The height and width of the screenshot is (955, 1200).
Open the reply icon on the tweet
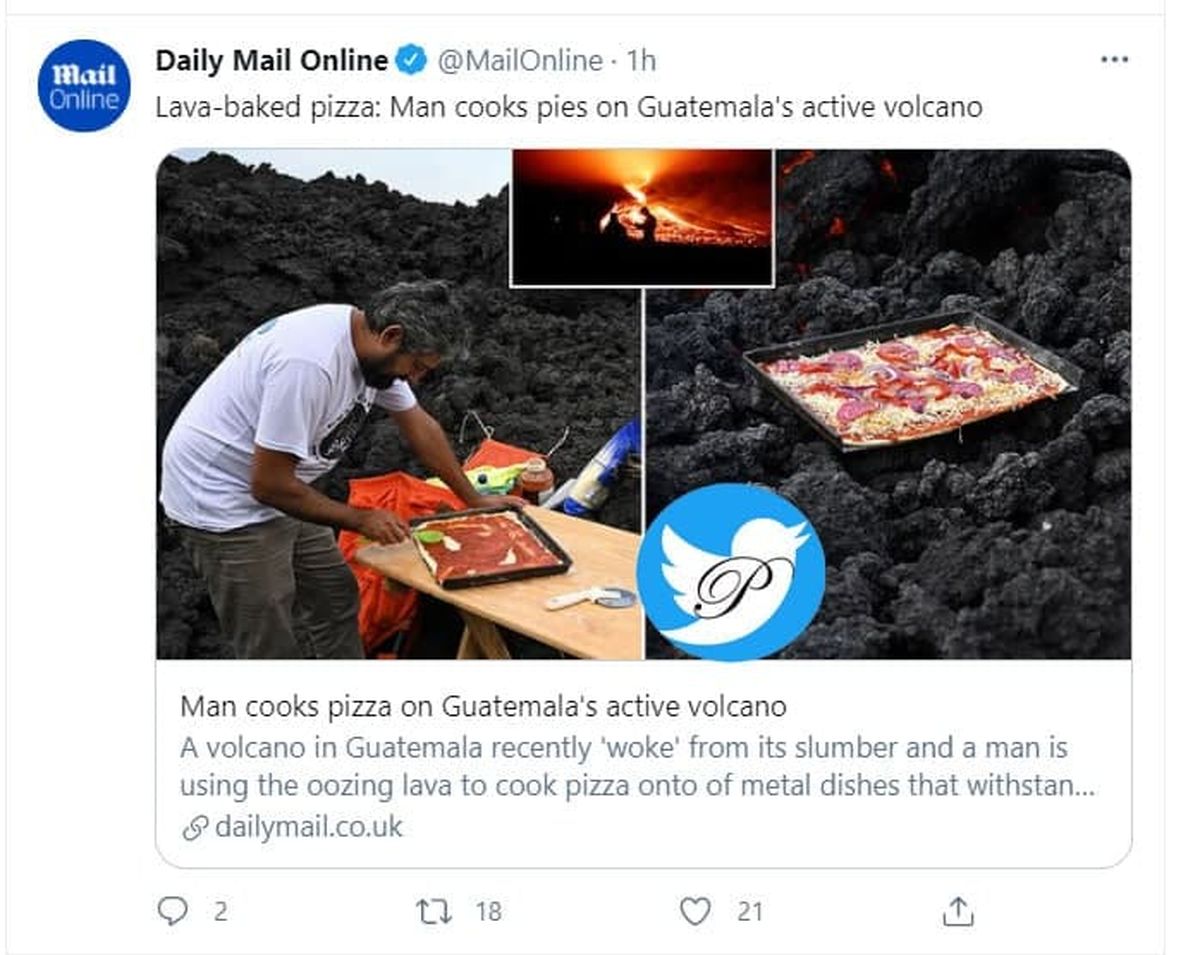[174, 910]
